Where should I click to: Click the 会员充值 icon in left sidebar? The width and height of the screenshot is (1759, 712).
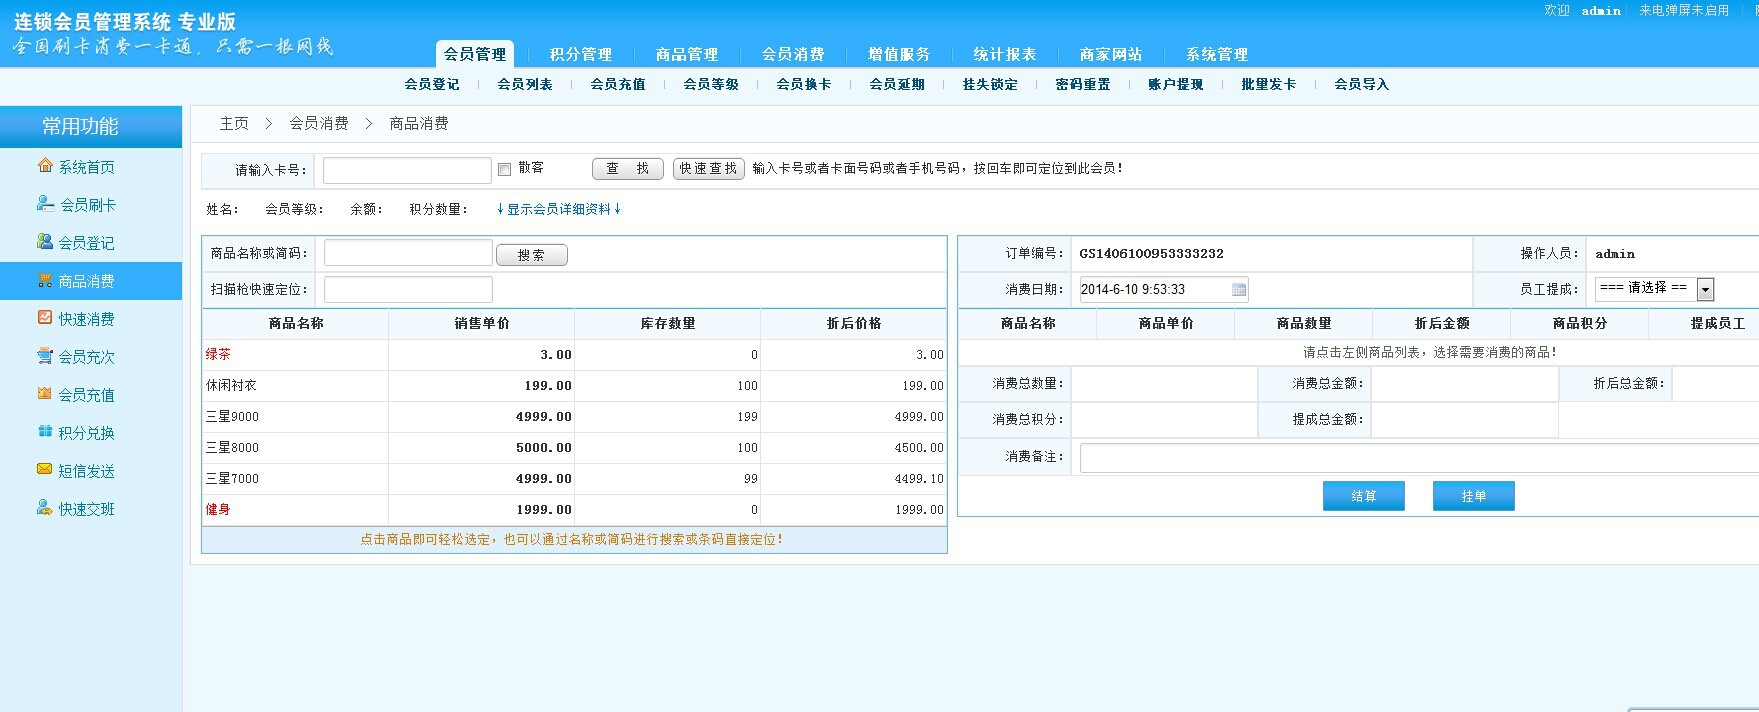(45, 394)
